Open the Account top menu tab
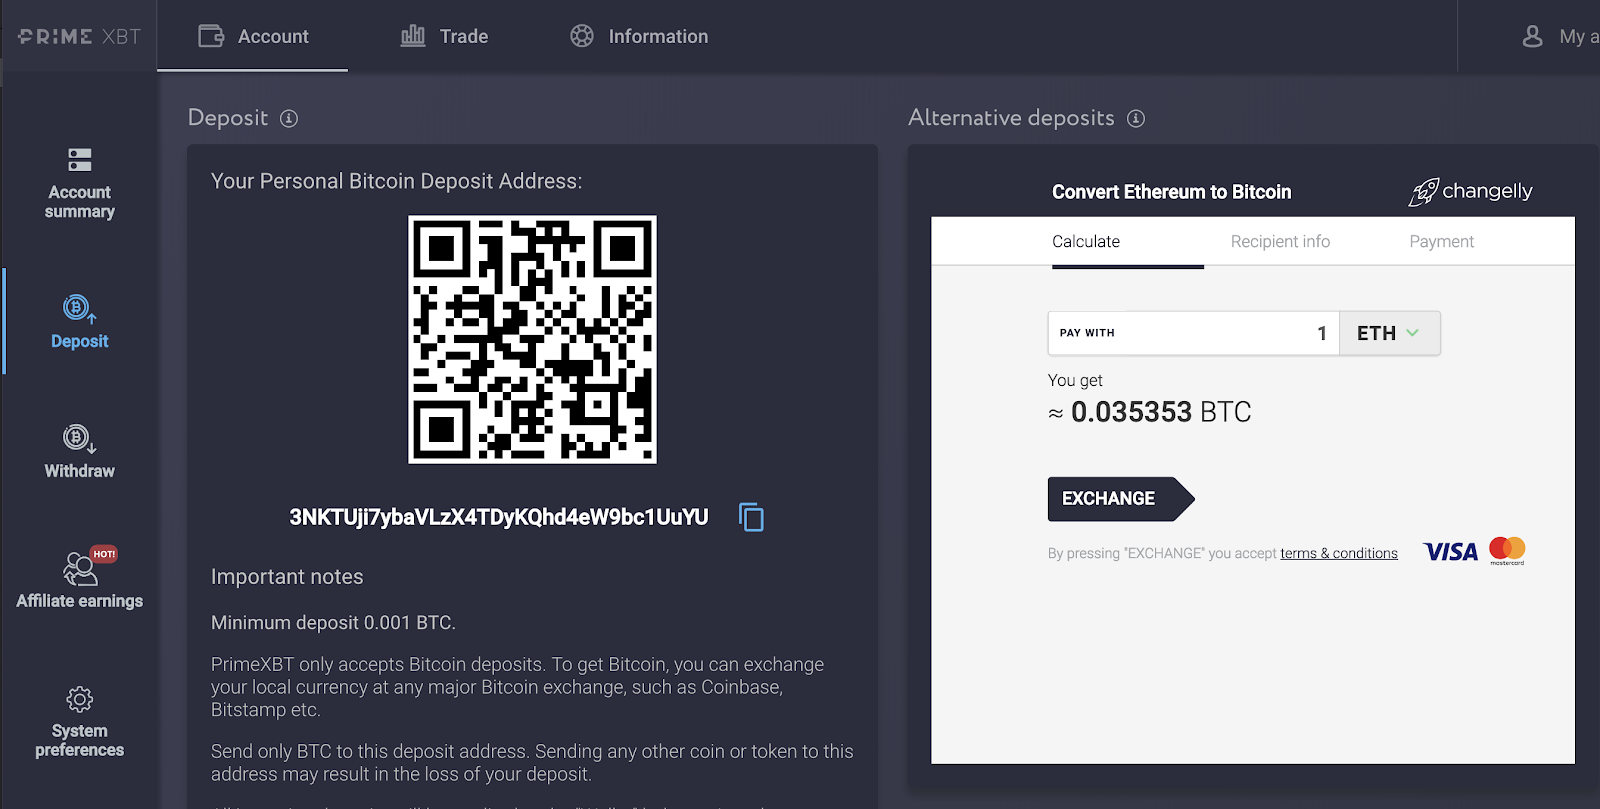 tap(253, 36)
